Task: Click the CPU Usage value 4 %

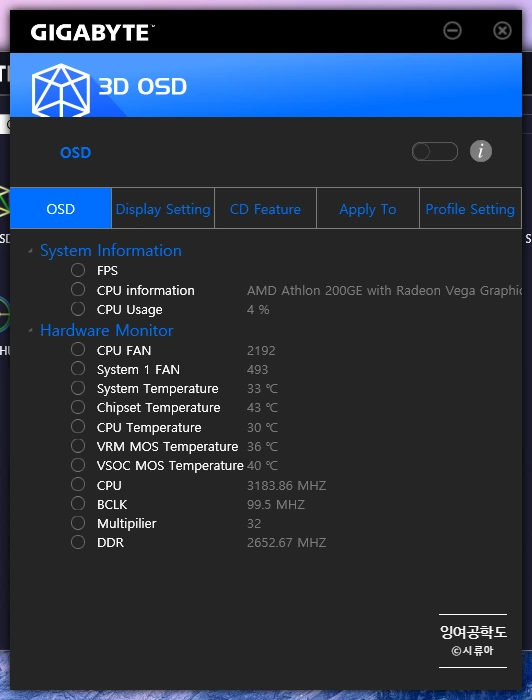Action: click(x=258, y=310)
